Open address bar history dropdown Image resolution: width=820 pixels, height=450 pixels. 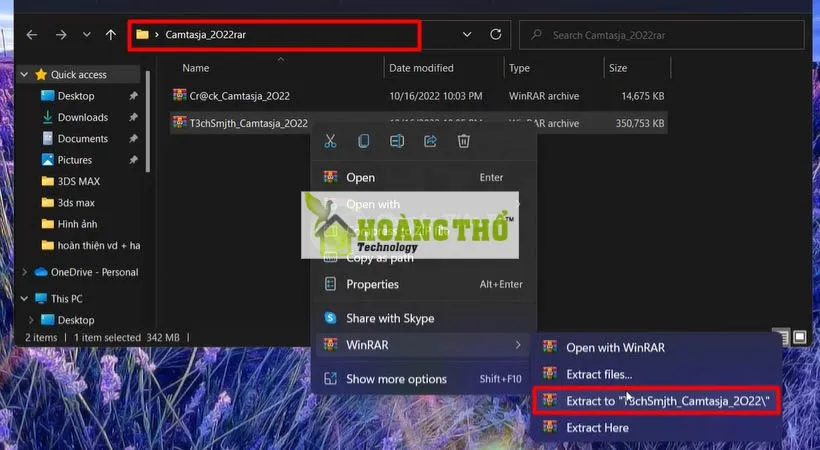467,35
